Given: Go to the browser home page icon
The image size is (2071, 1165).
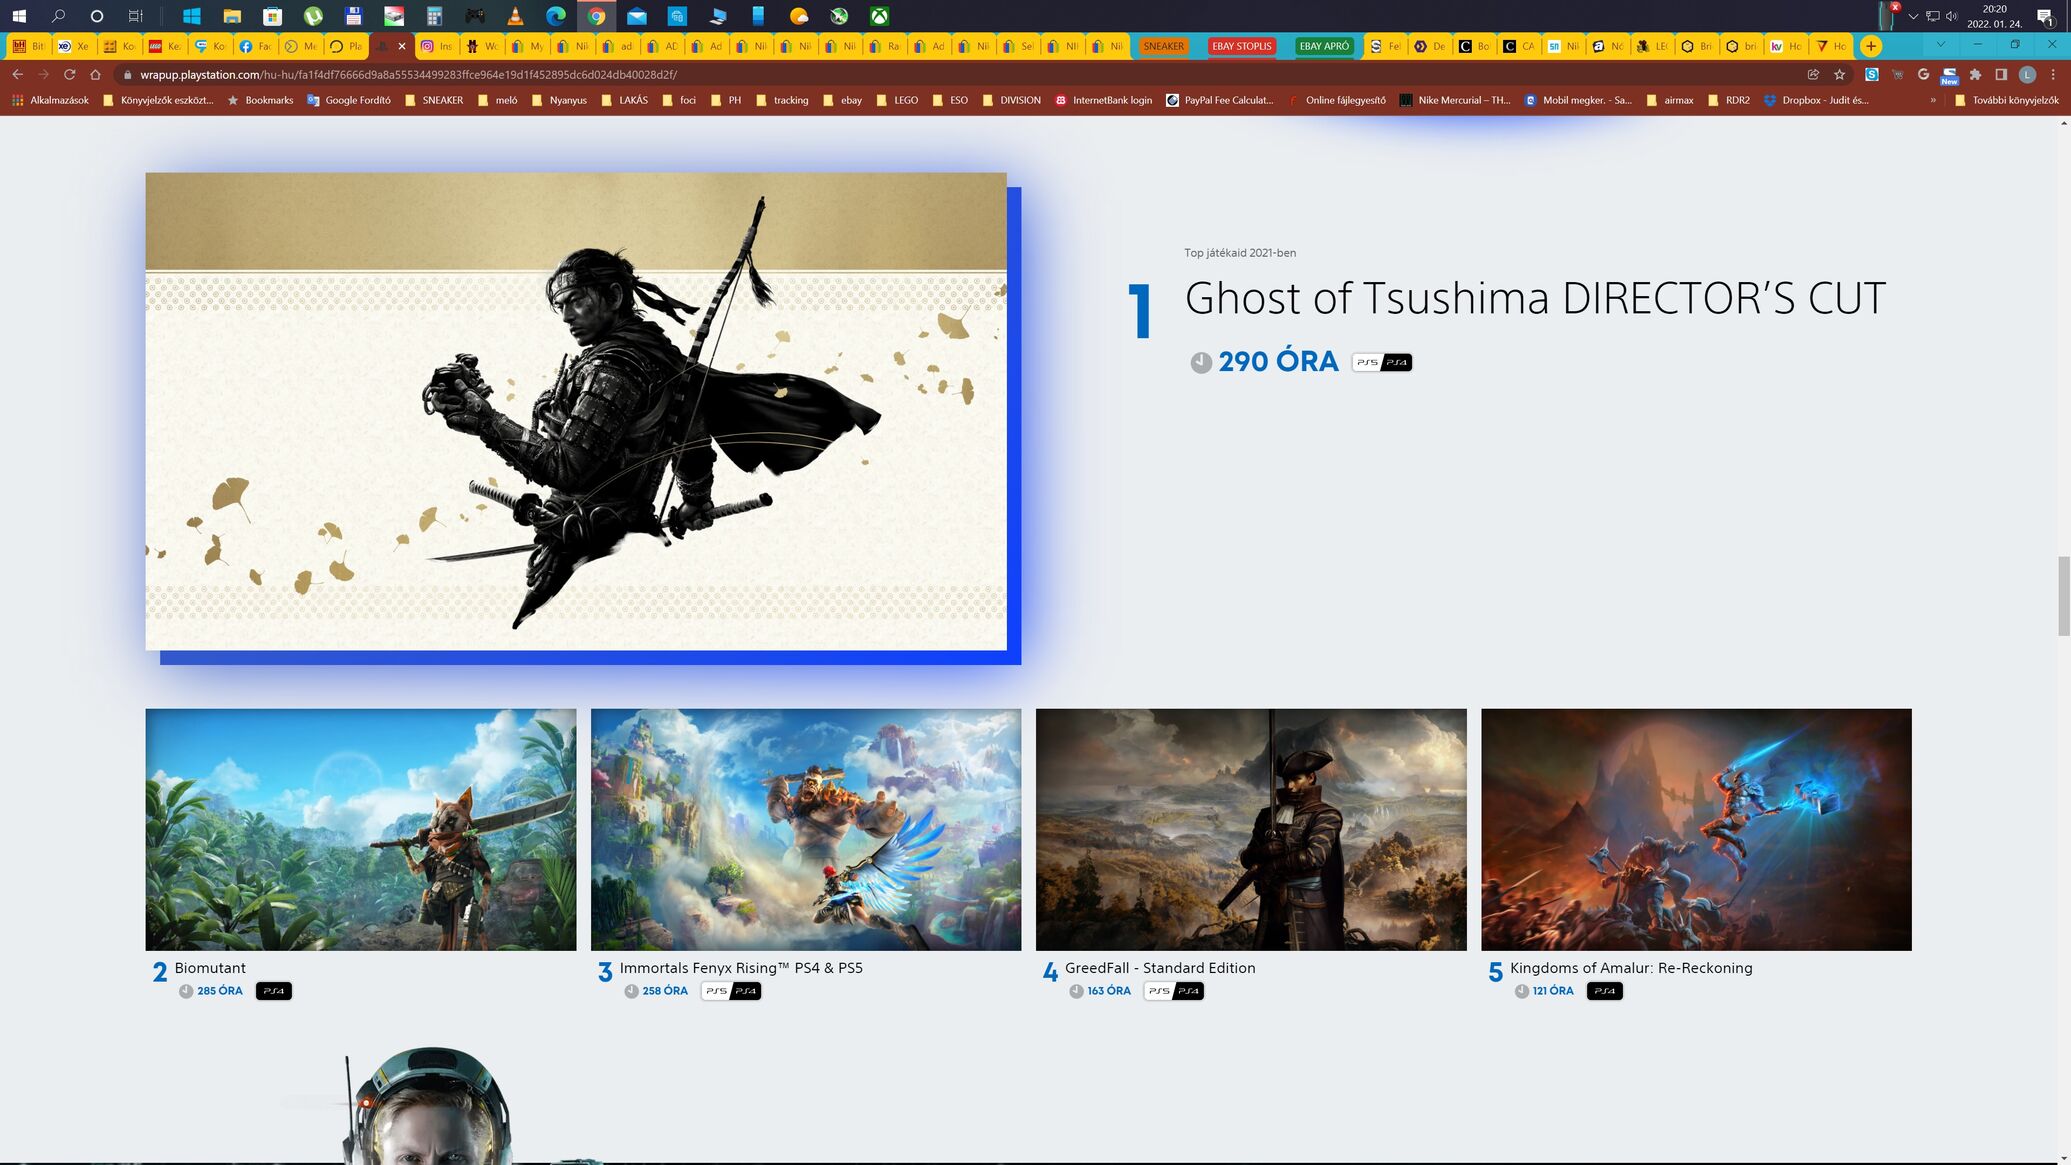Looking at the screenshot, I should coord(95,74).
